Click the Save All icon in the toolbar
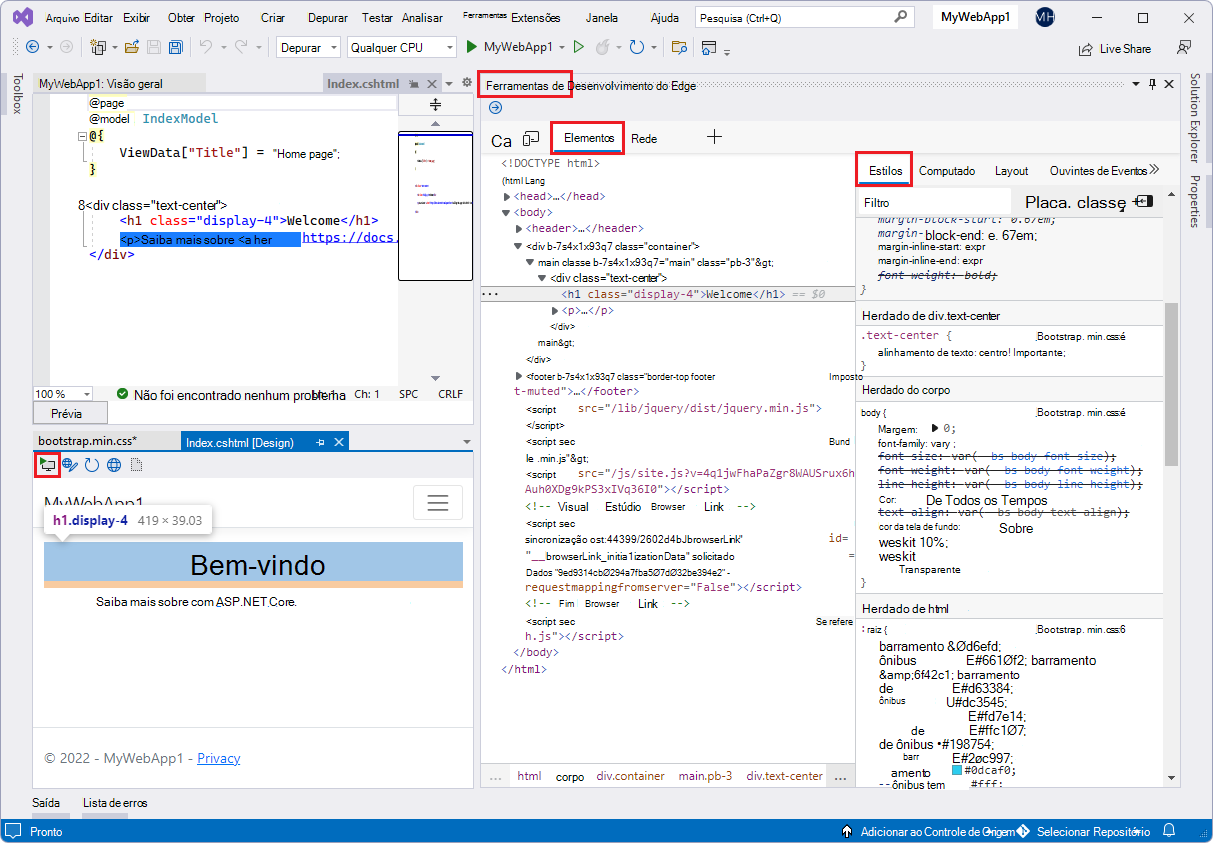1213x843 pixels. [175, 47]
